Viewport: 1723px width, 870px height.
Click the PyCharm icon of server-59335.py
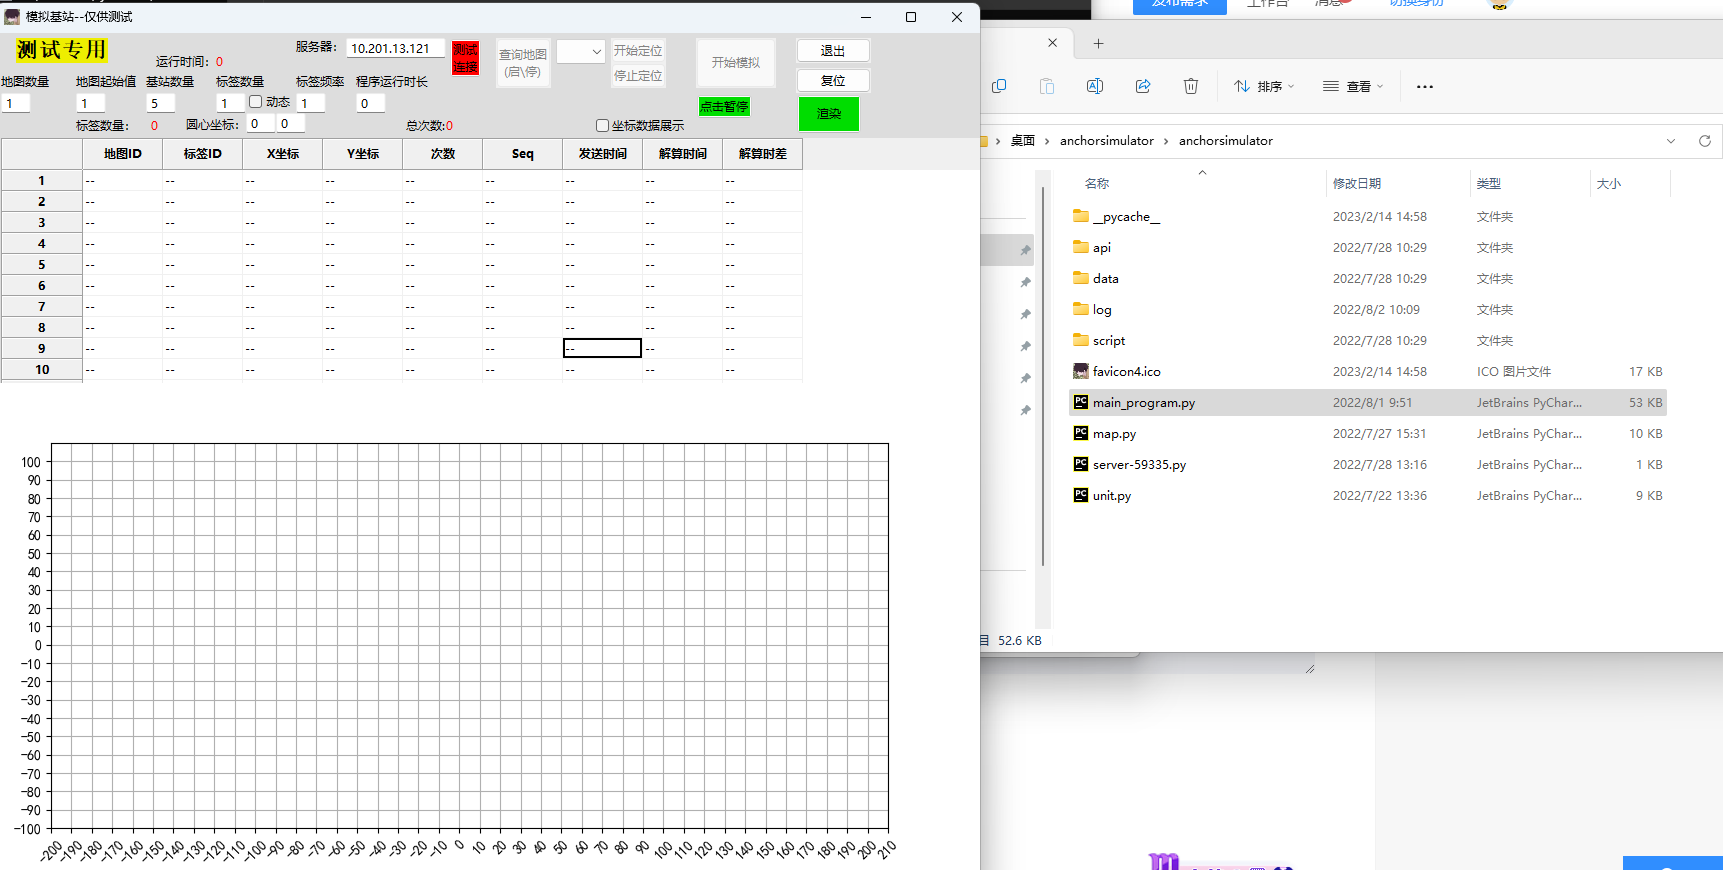[x=1080, y=464]
